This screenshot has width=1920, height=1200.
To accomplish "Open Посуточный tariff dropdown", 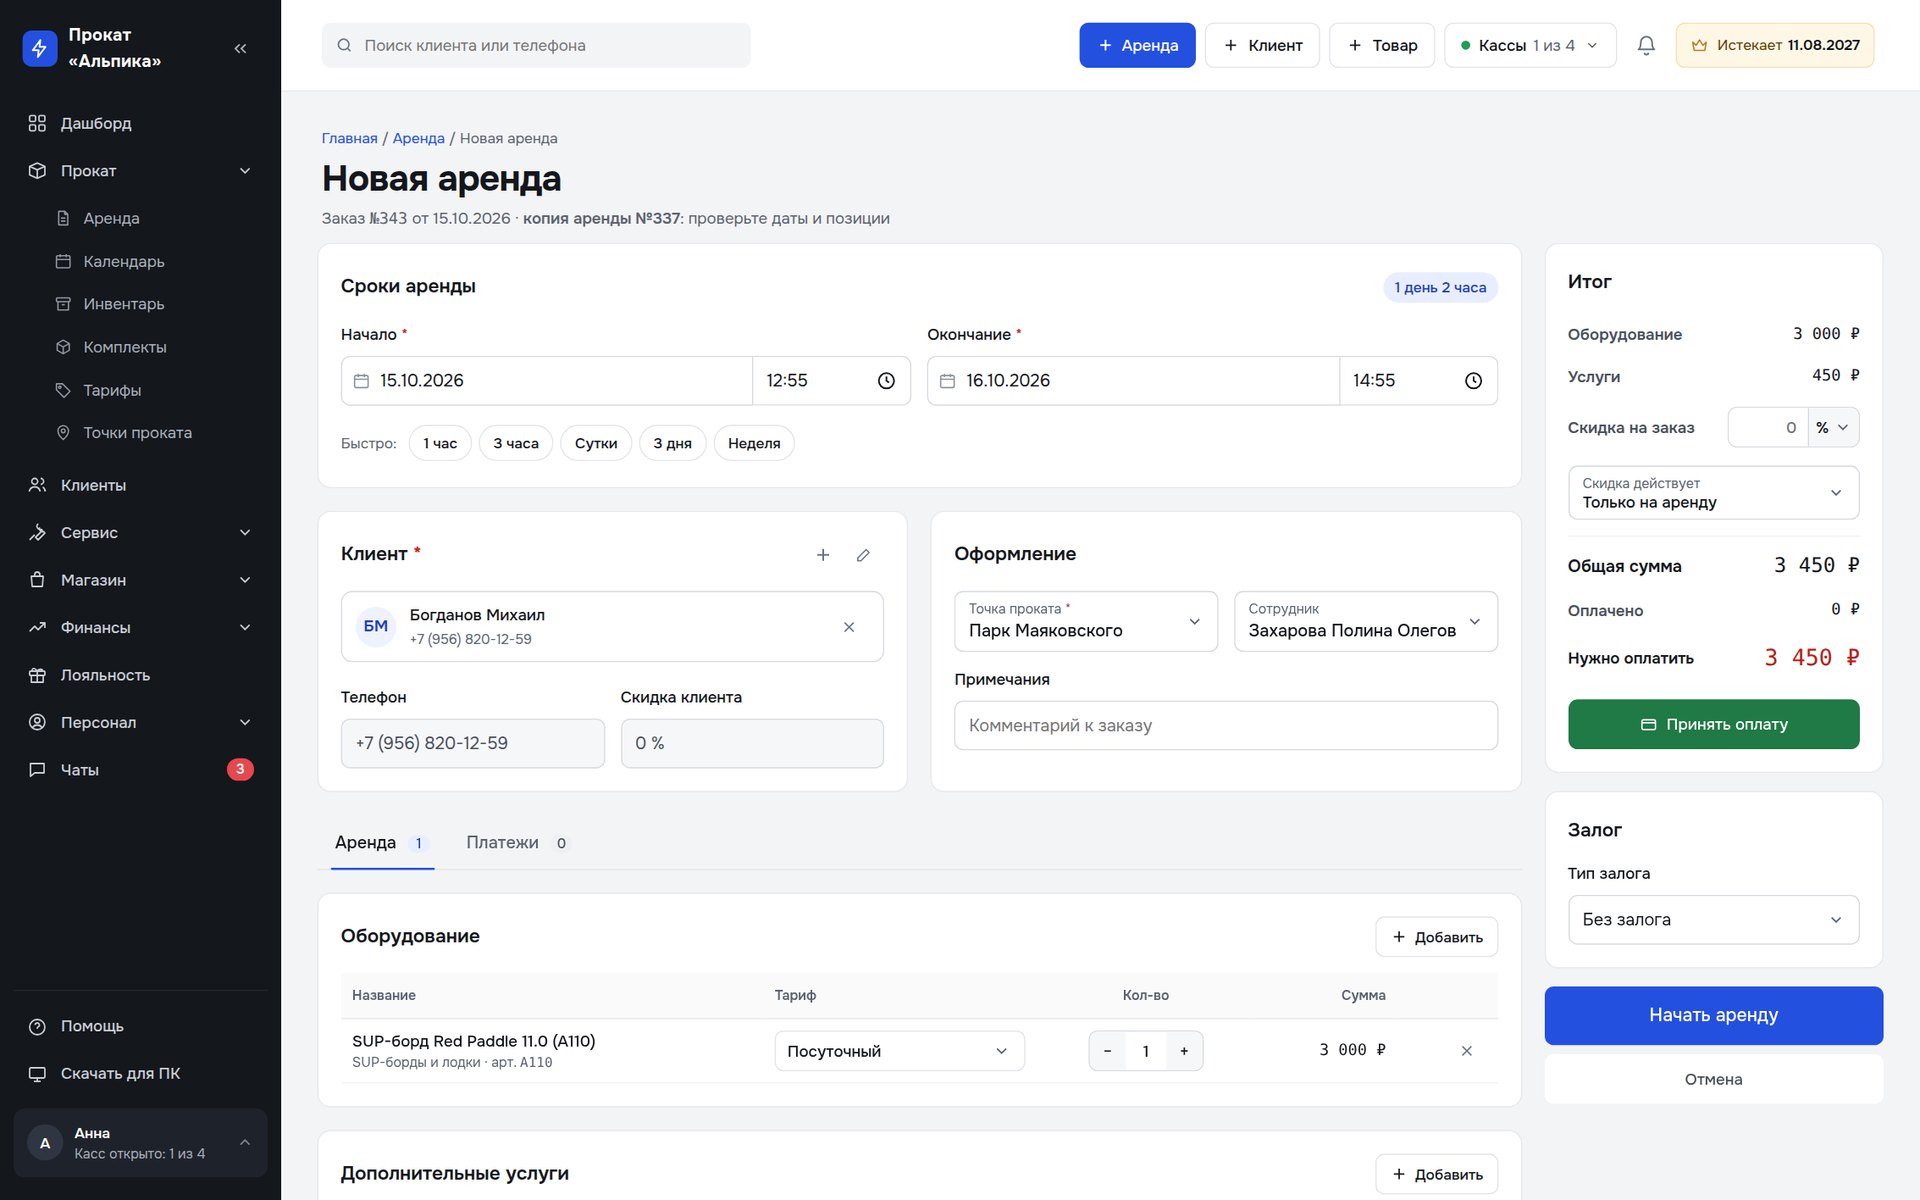I will pyautogui.click(x=899, y=1051).
